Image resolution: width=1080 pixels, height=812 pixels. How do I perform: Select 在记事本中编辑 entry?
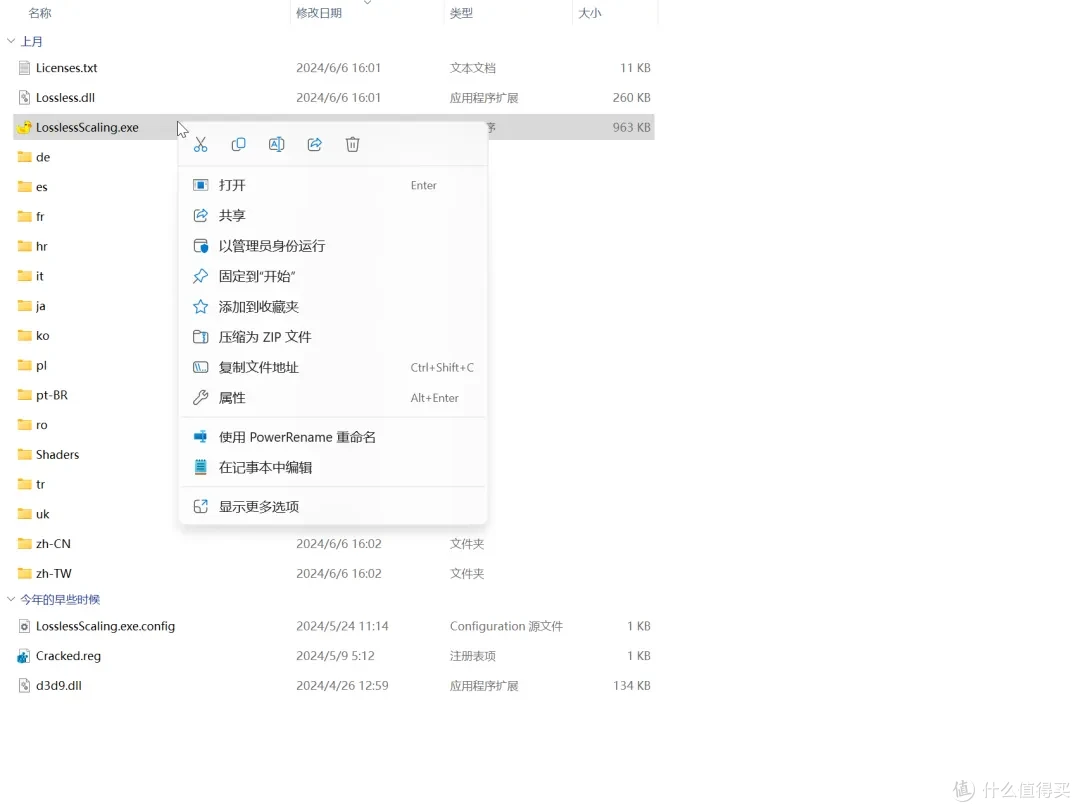pyautogui.click(x=333, y=467)
